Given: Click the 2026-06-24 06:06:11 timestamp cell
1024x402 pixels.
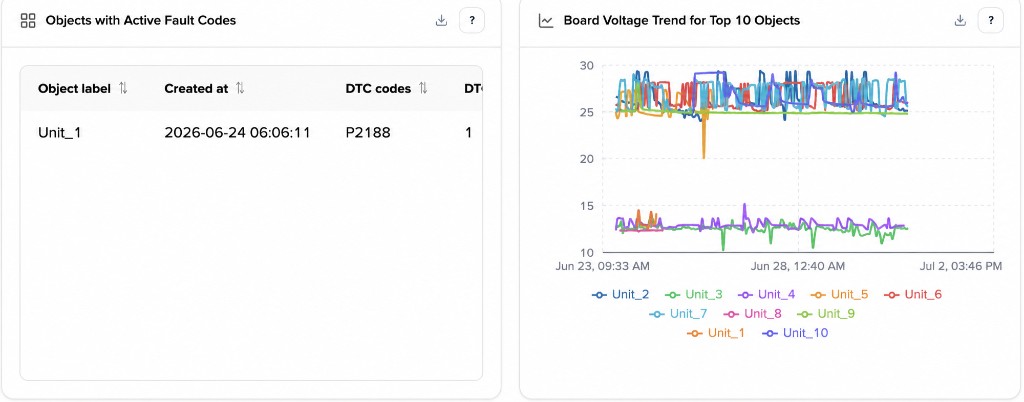Looking at the screenshot, I should click(237, 133).
